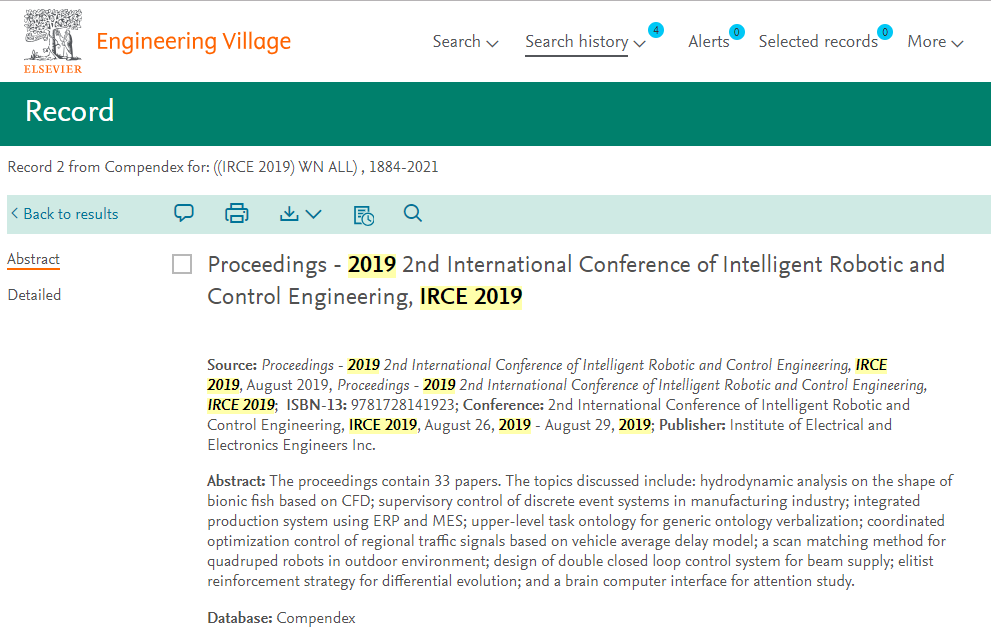991x643 pixels.
Task: Expand the download options chevron
Action: [313, 214]
